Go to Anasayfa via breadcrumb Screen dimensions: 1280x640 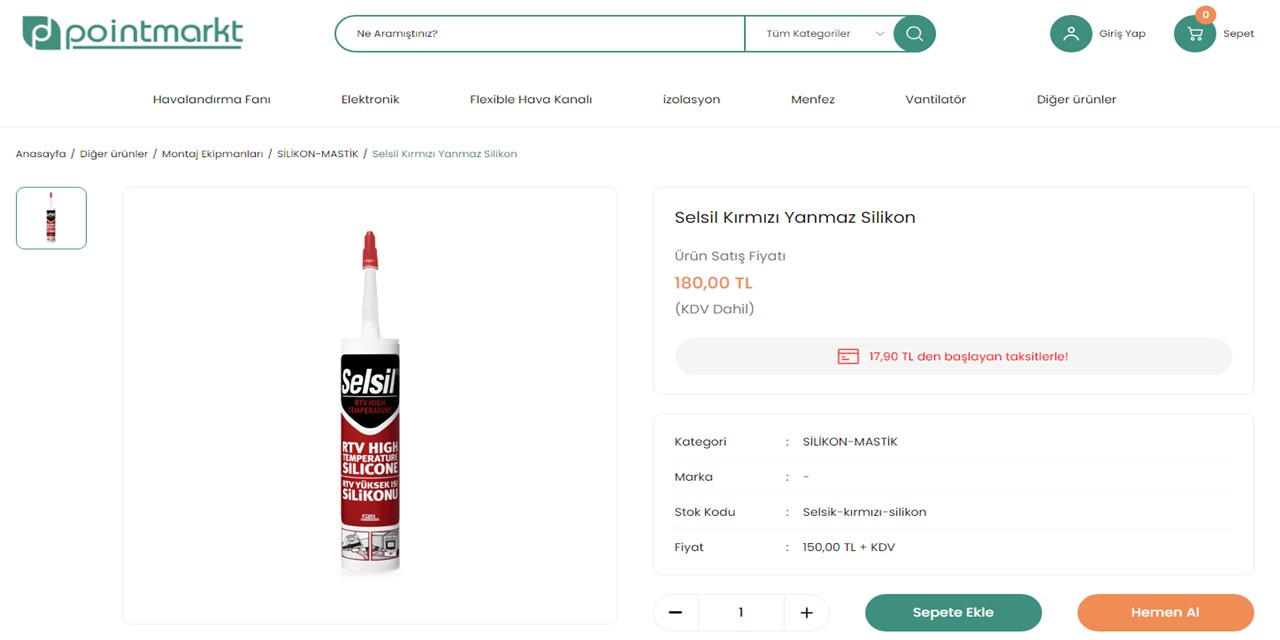click(x=41, y=154)
